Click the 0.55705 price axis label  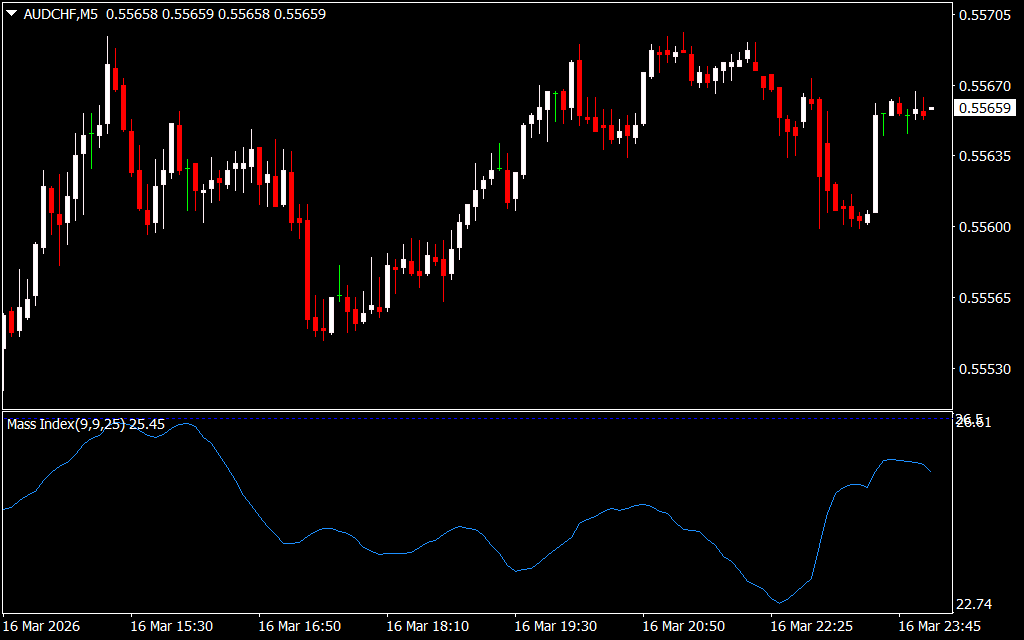[985, 15]
